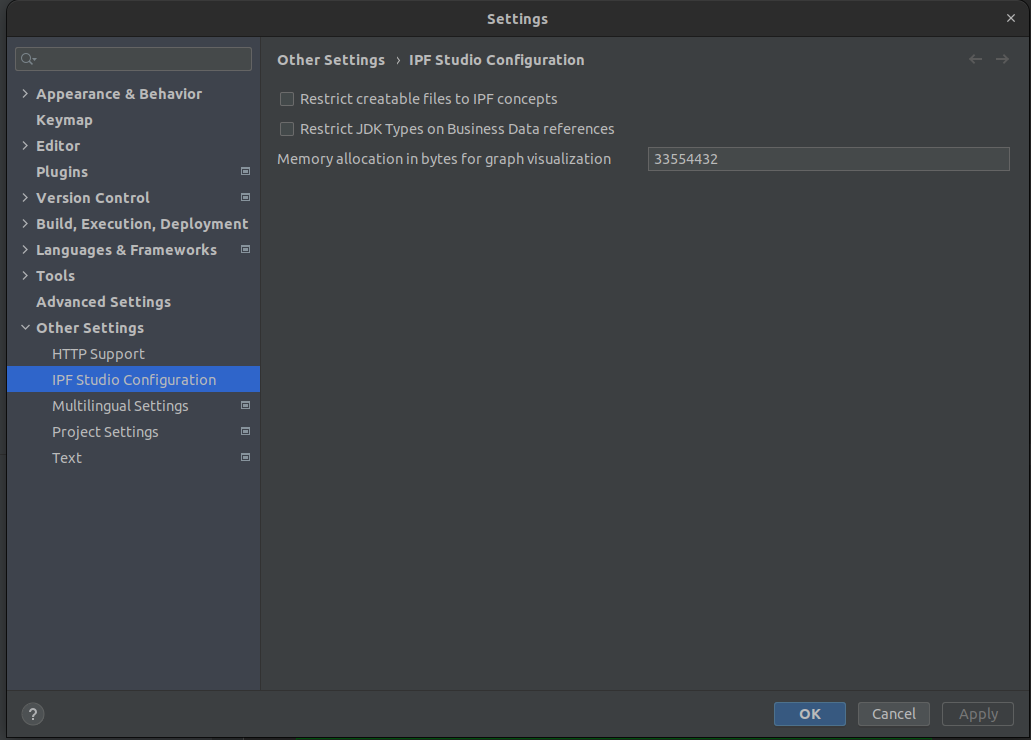1031x740 pixels.
Task: Enable Restrict creatable files to IPF concepts
Action: (x=286, y=98)
